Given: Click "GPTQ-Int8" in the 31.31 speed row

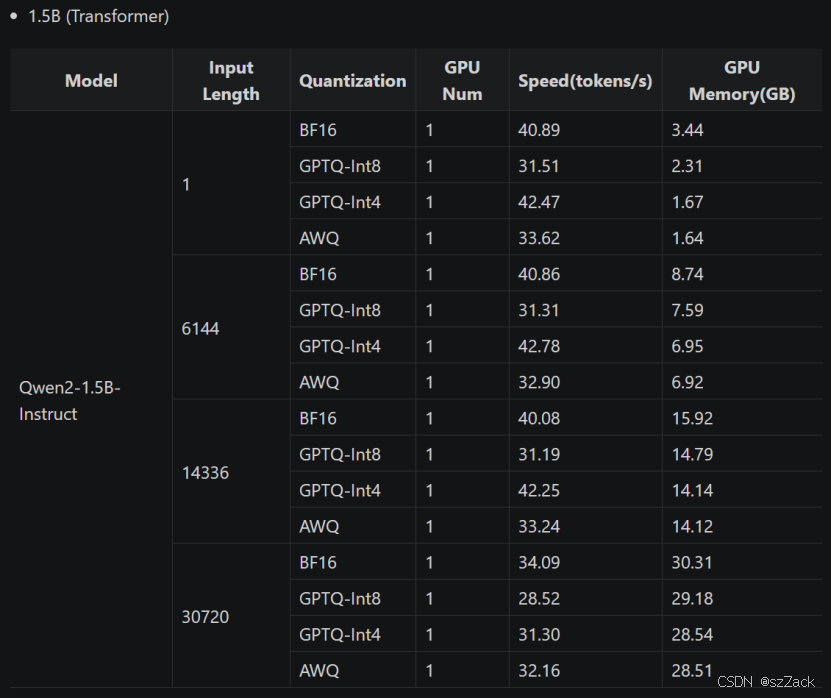Looking at the screenshot, I should (x=340, y=310).
